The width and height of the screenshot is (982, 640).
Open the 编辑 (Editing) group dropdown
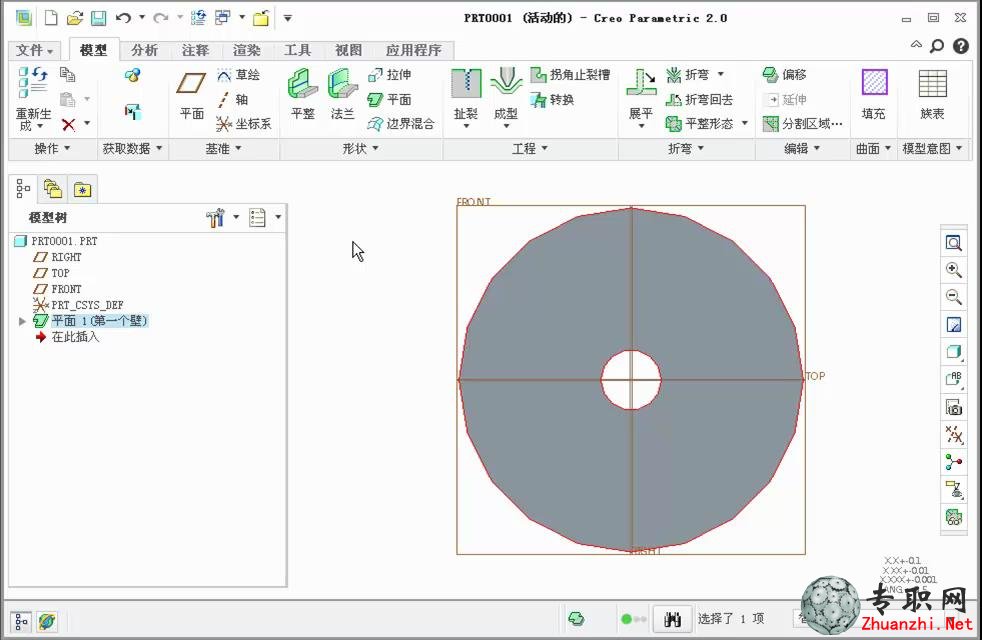(x=802, y=148)
